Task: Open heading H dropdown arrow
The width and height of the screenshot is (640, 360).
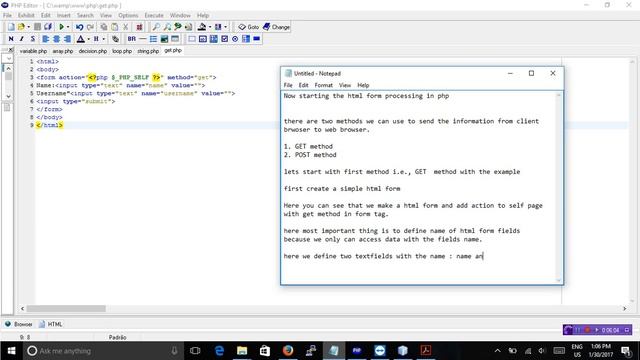Action: (104, 39)
